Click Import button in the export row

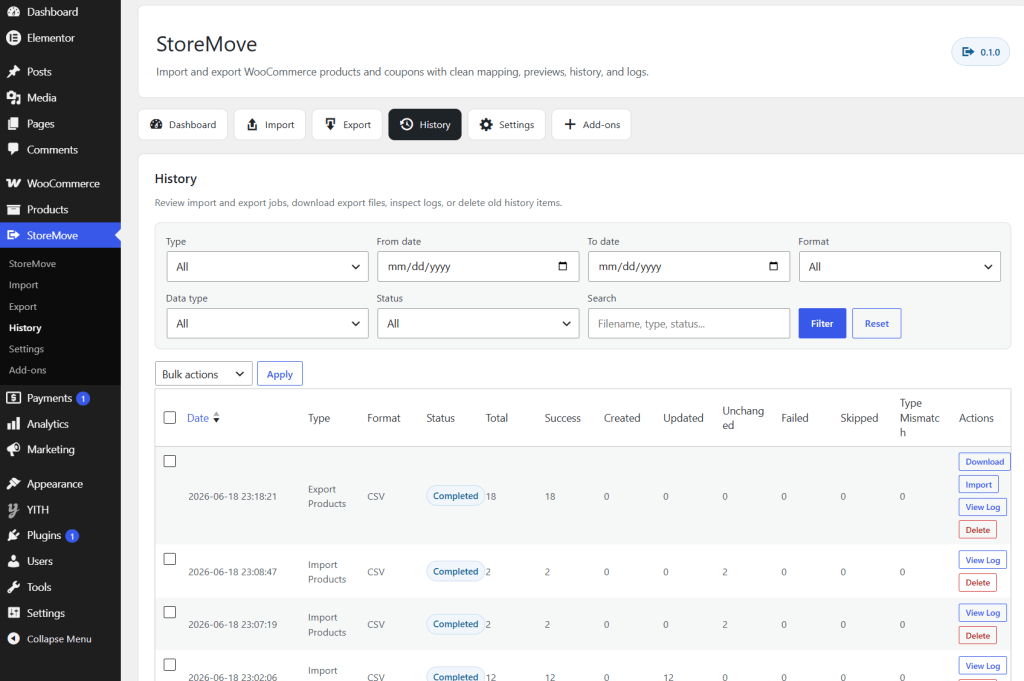click(x=978, y=484)
